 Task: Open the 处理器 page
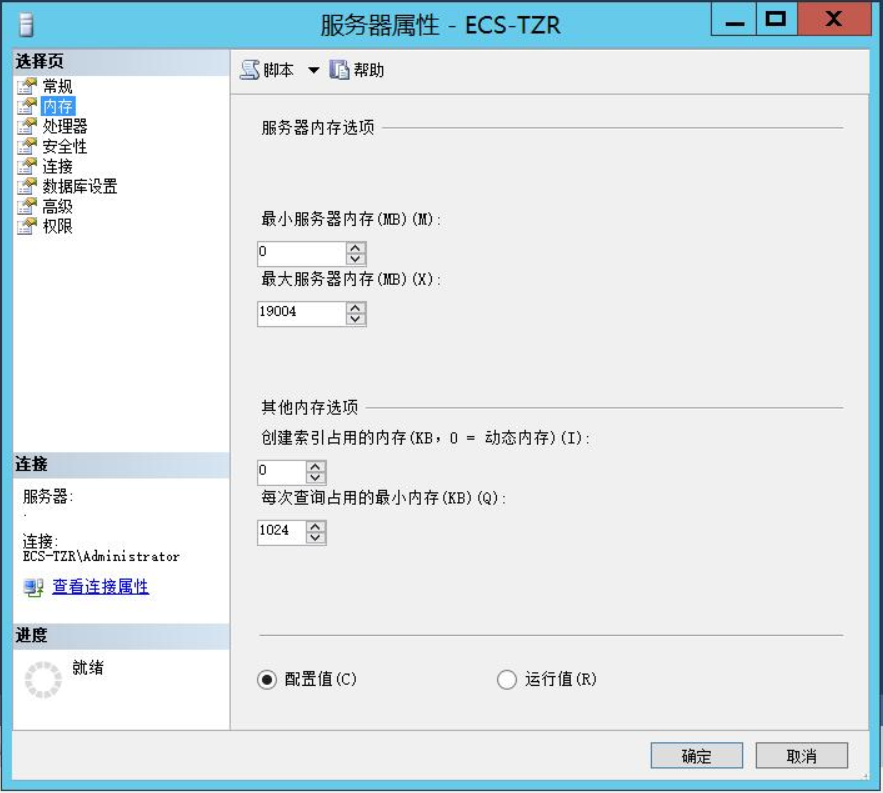65,126
